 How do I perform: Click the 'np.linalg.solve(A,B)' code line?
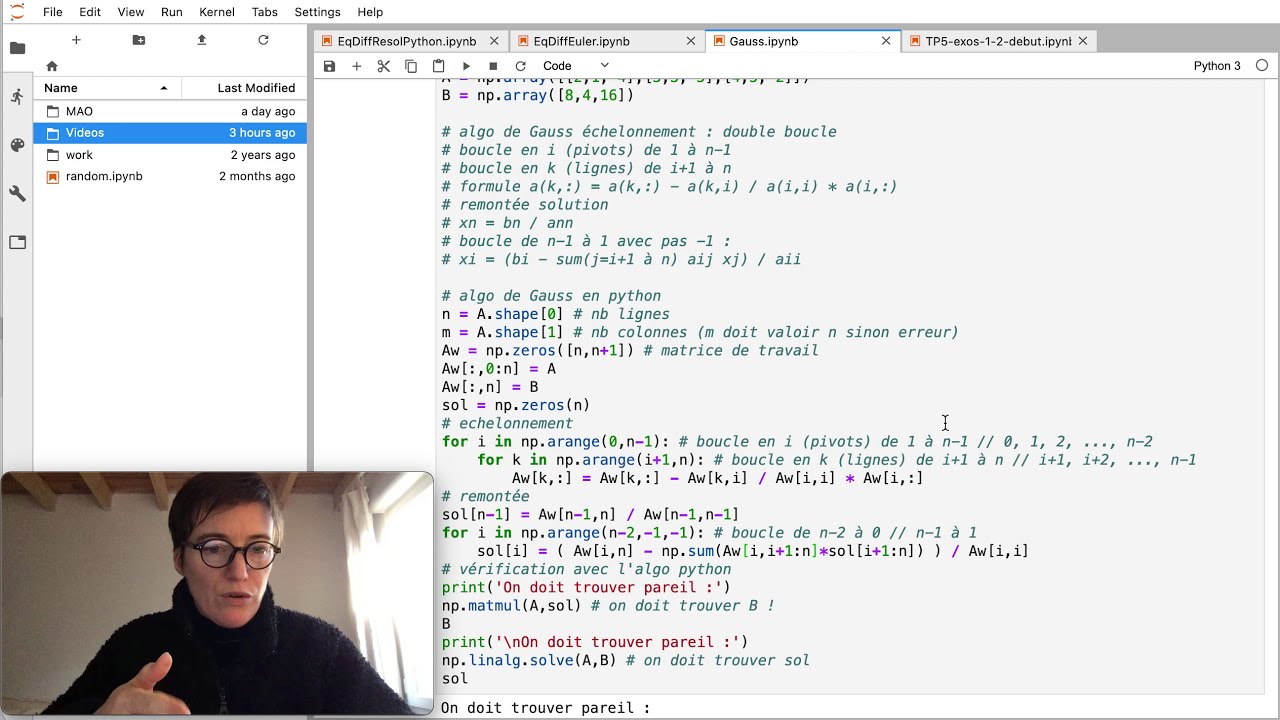tap(626, 660)
